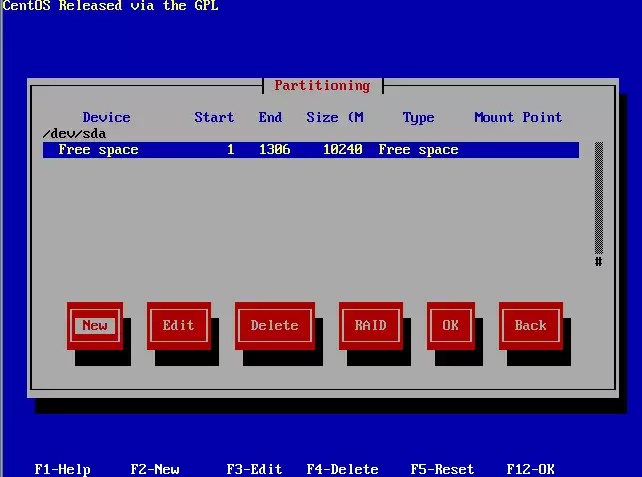The image size is (642, 477).
Task: Click the New partition button
Action: (x=95, y=326)
